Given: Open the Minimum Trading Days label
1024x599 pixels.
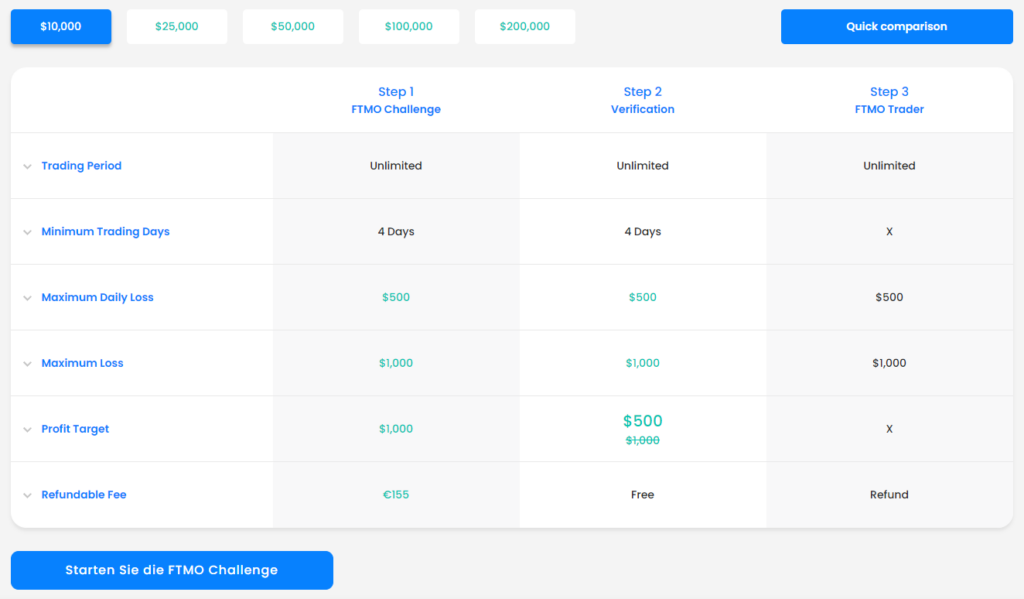Looking at the screenshot, I should point(105,232).
